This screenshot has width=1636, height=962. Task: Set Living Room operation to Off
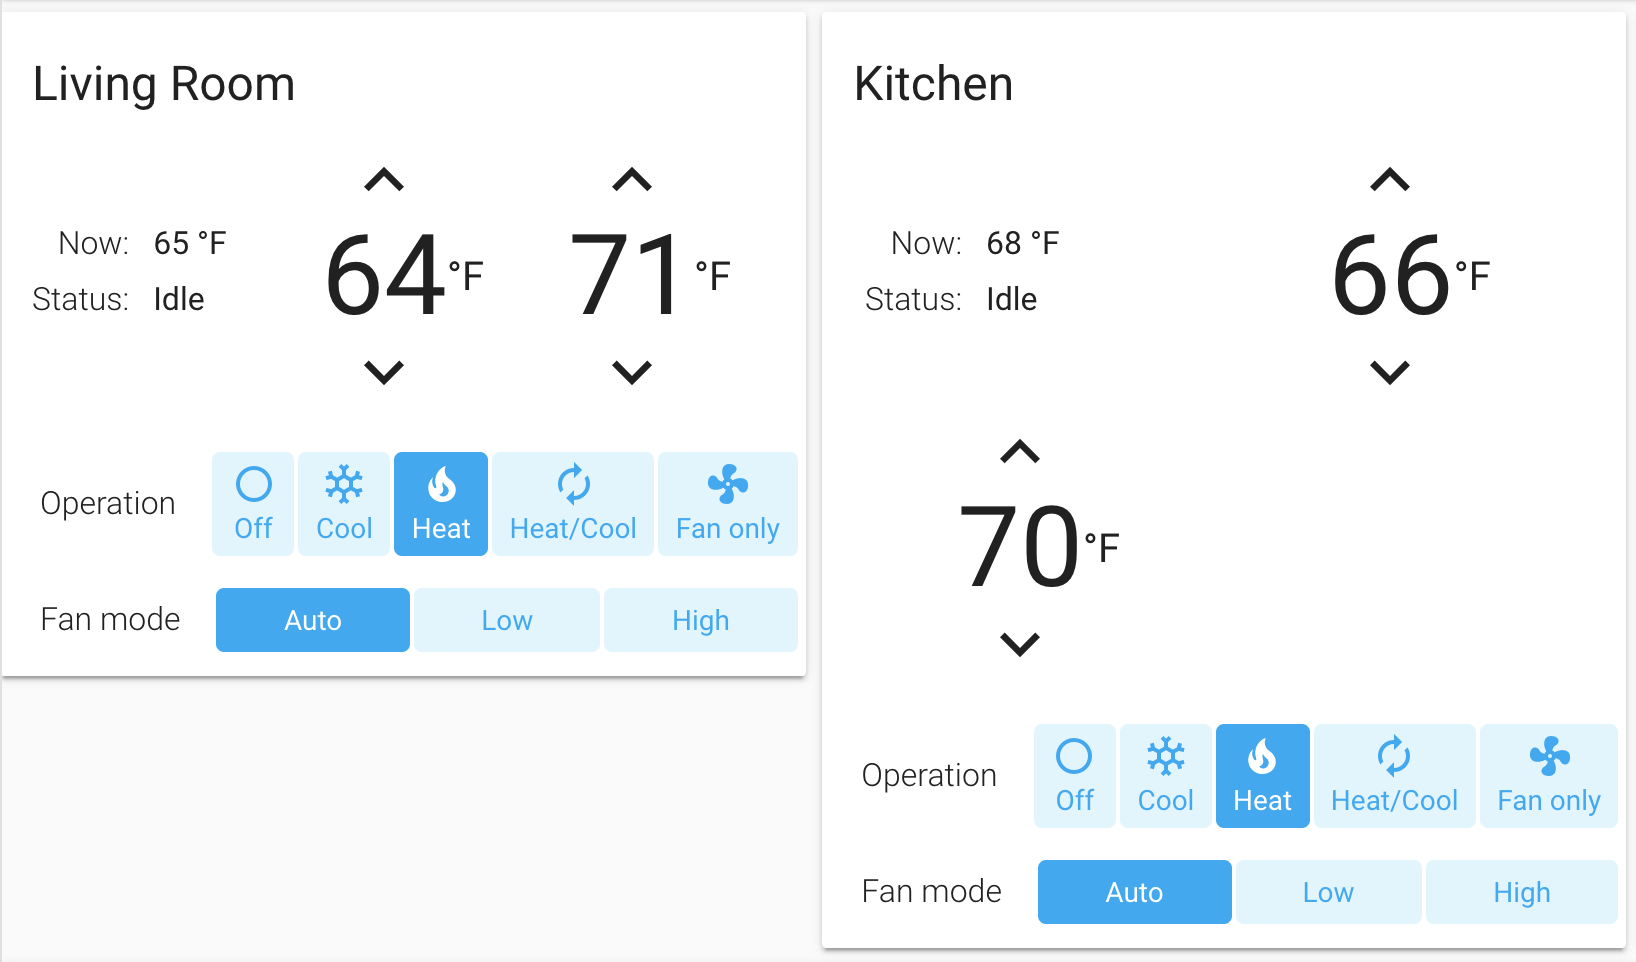click(x=253, y=504)
